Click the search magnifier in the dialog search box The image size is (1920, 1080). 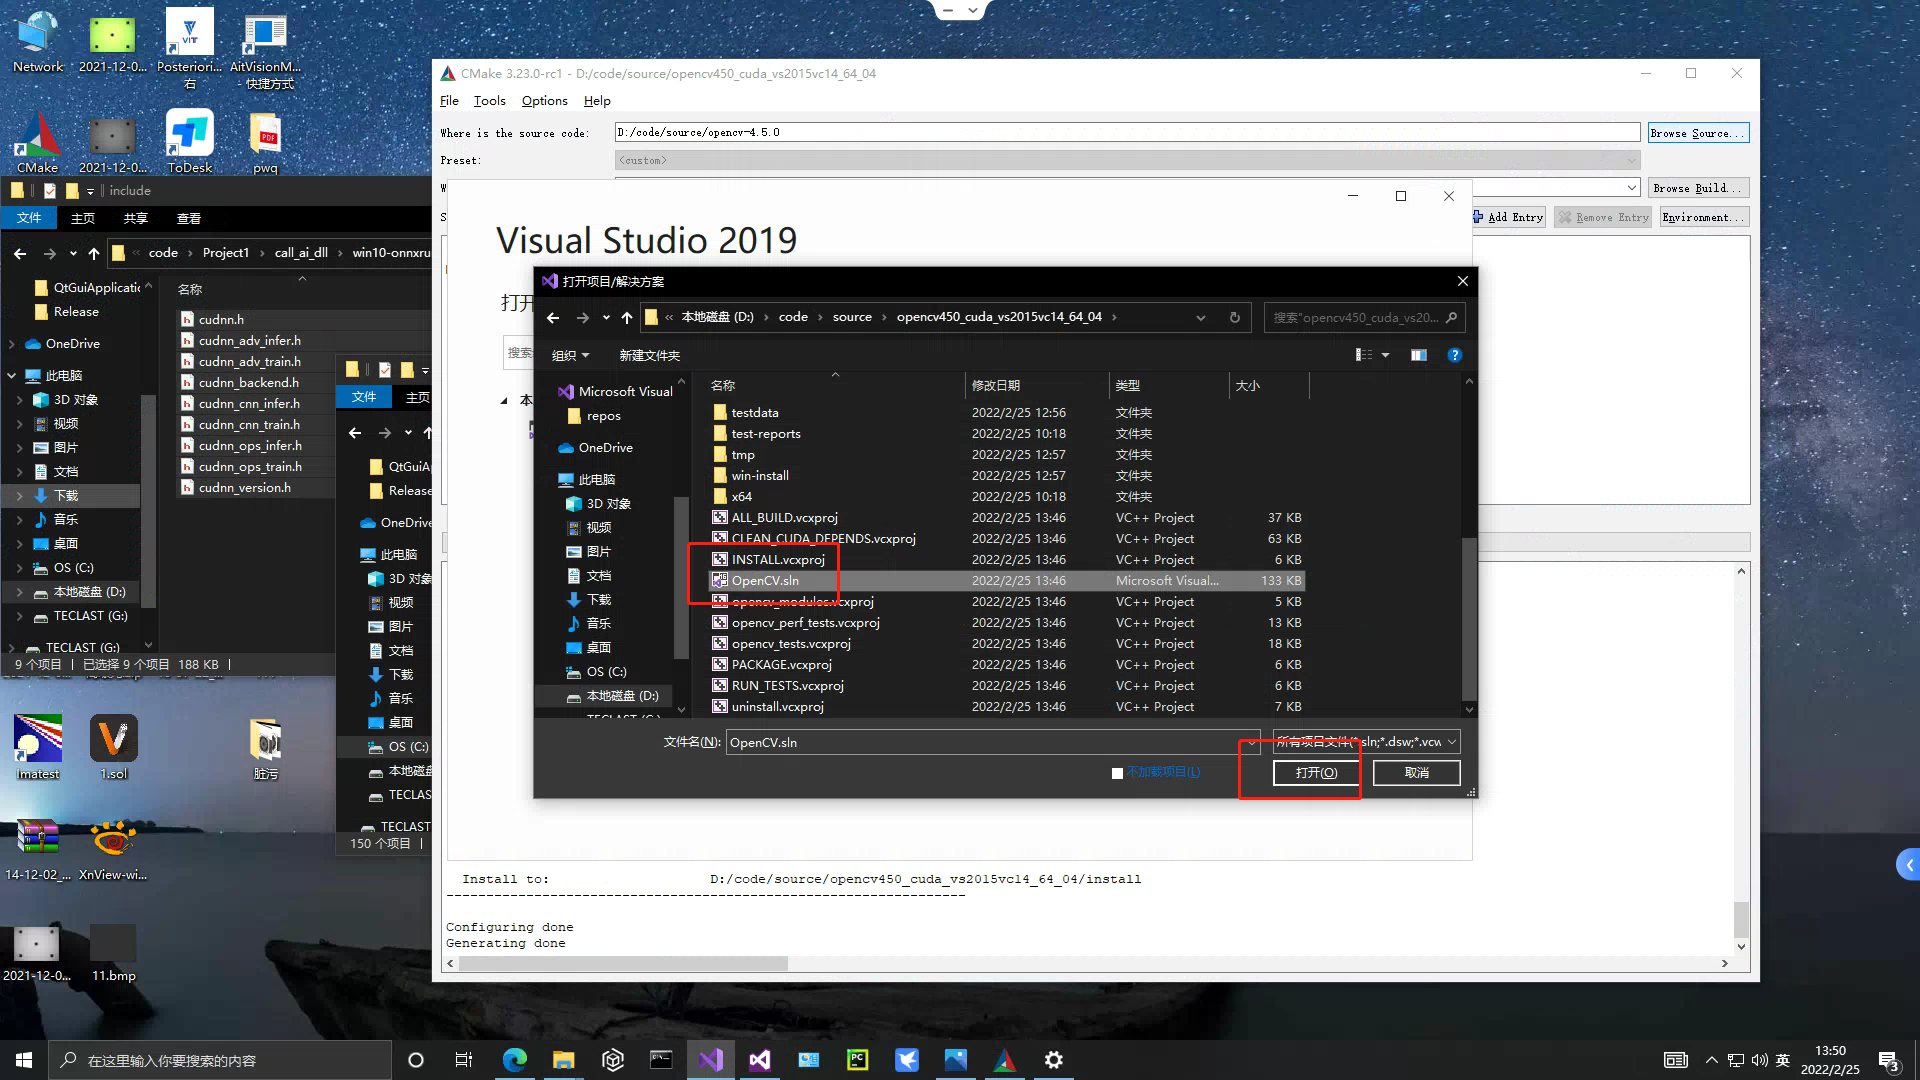[1452, 318]
